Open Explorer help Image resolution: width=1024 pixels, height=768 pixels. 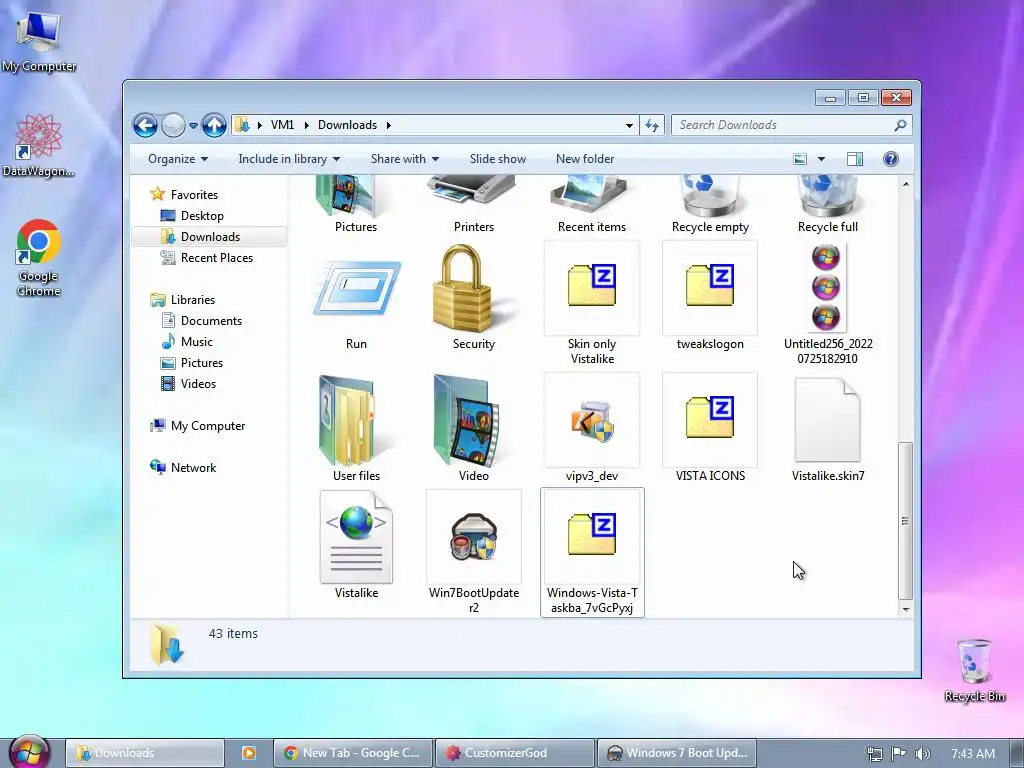(891, 159)
